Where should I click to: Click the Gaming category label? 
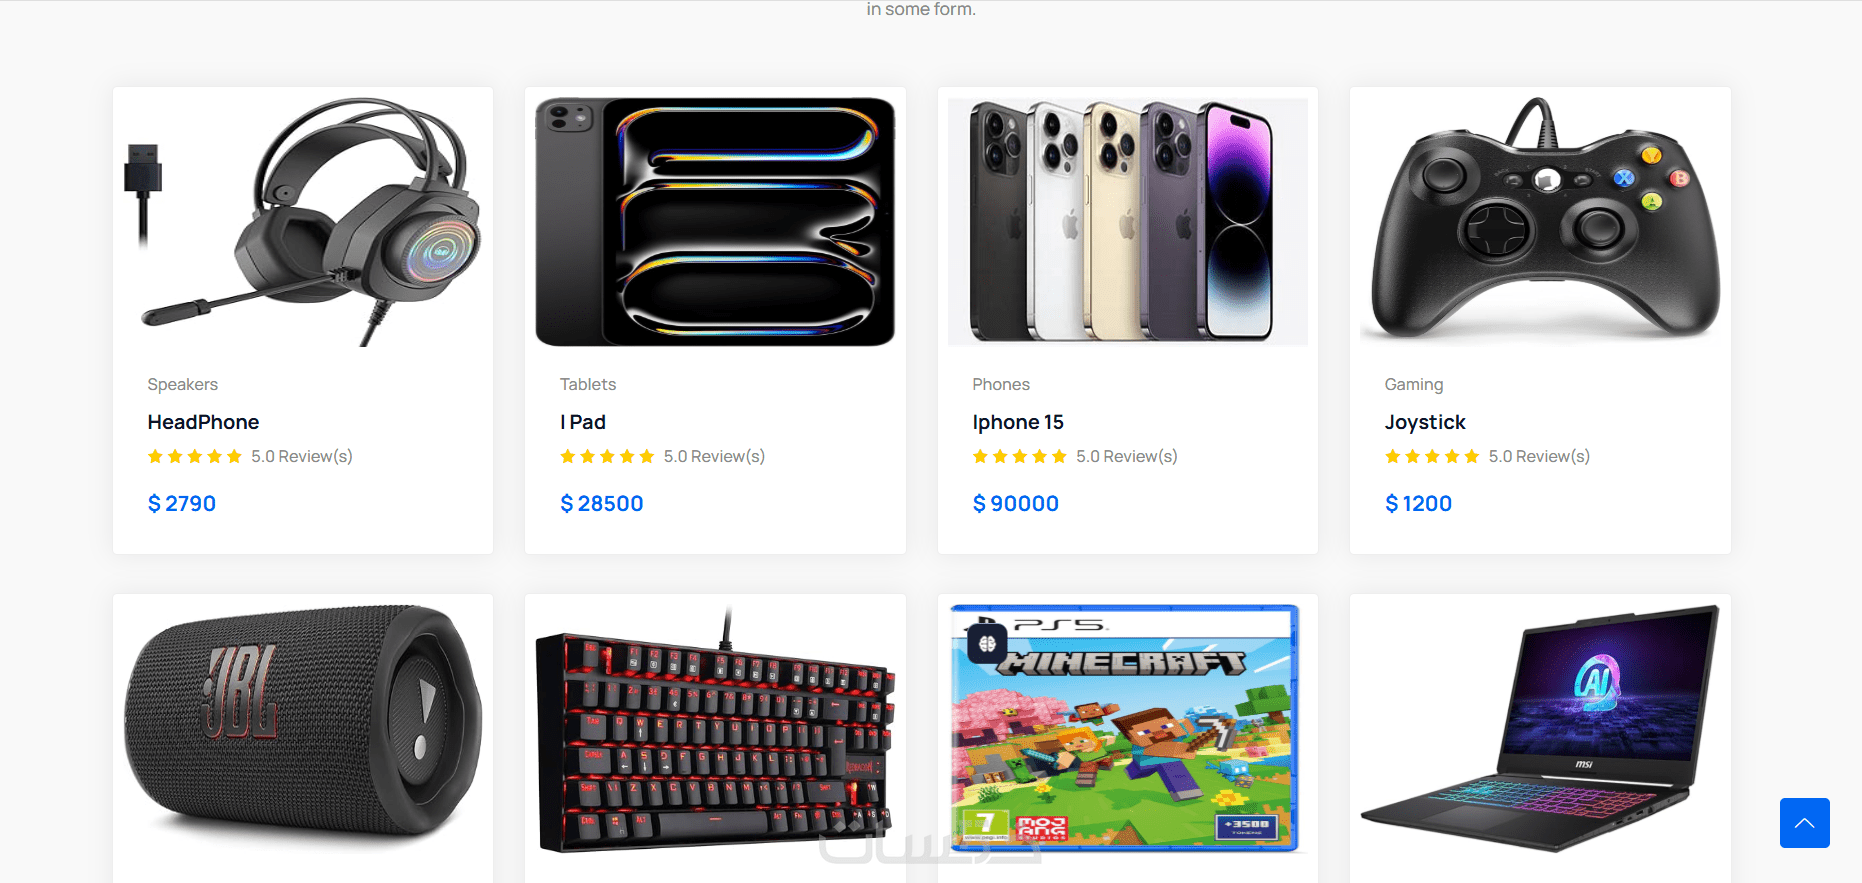(1414, 384)
